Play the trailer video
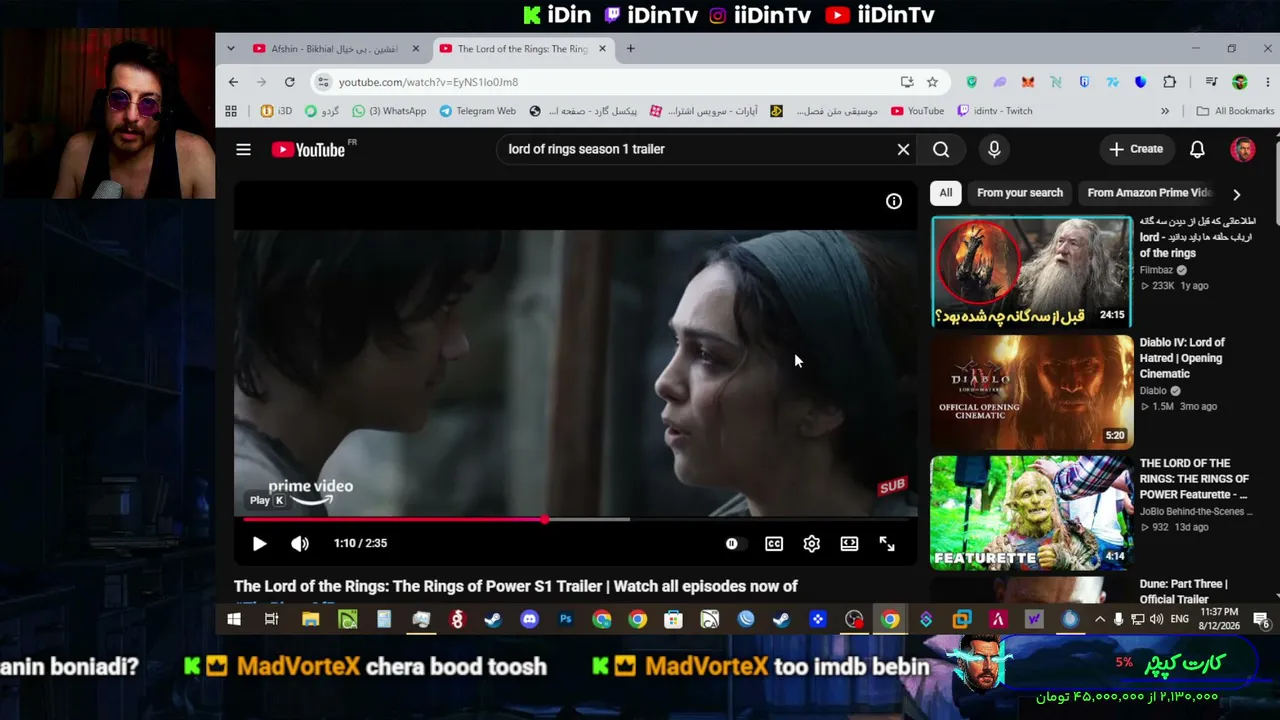The height and width of the screenshot is (720, 1280). coord(259,544)
